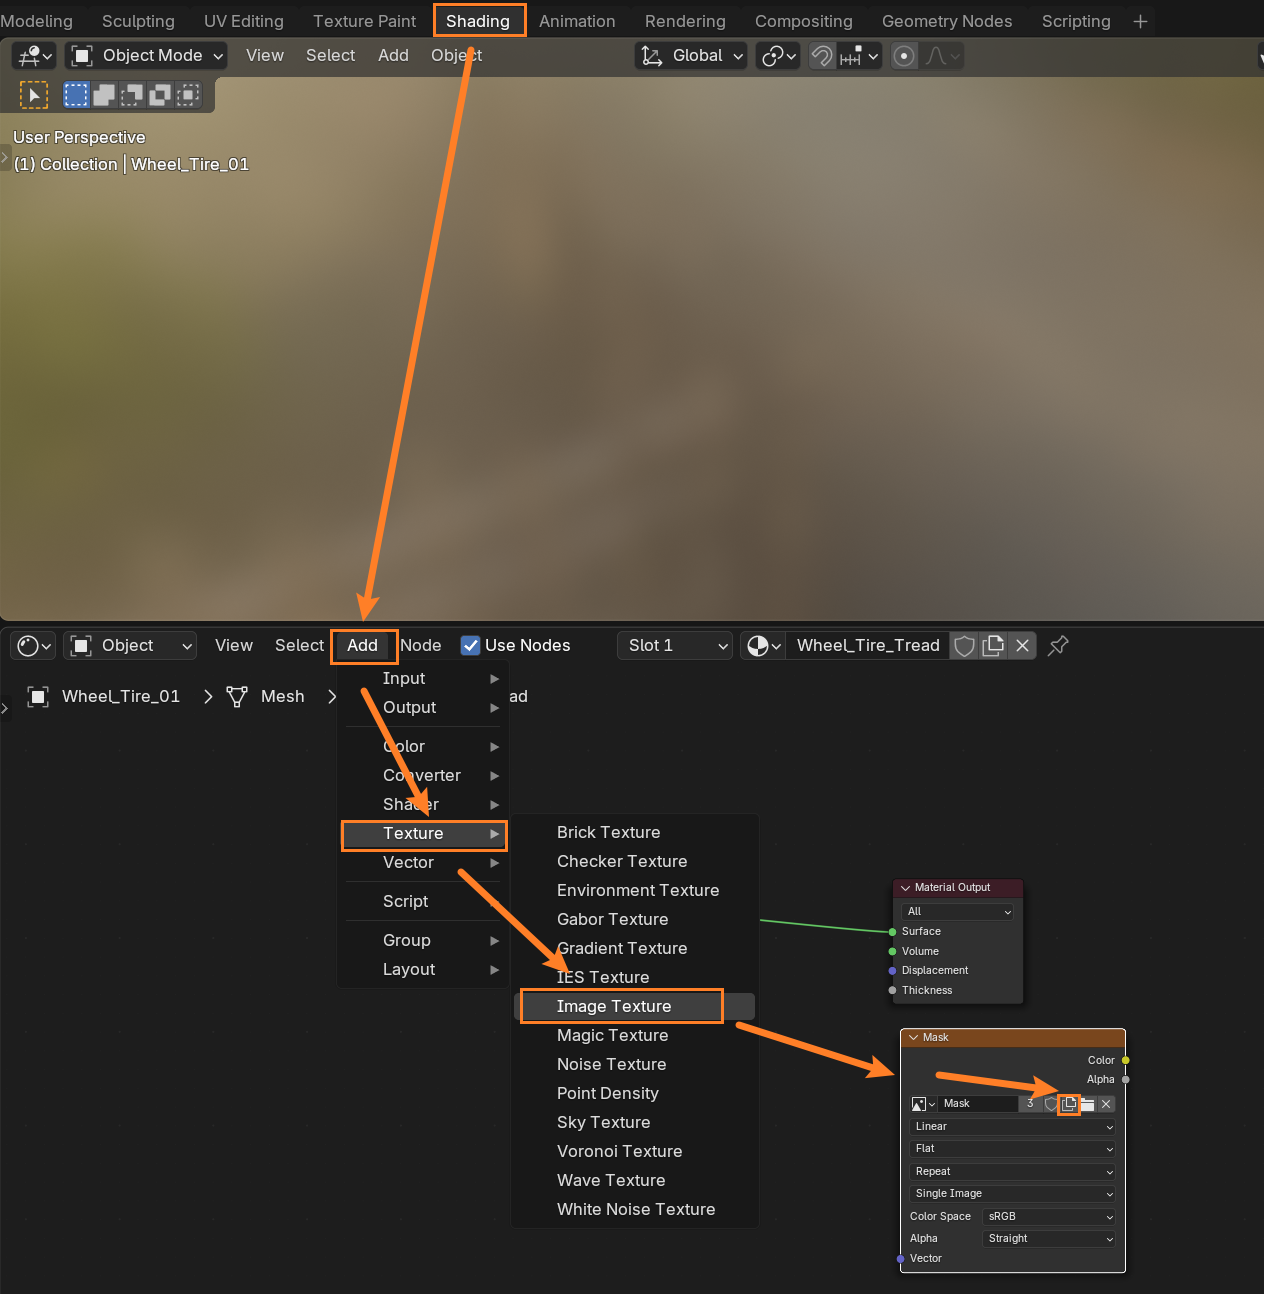
Task: Select Image Texture from the Texture submenu
Action: (x=614, y=1007)
